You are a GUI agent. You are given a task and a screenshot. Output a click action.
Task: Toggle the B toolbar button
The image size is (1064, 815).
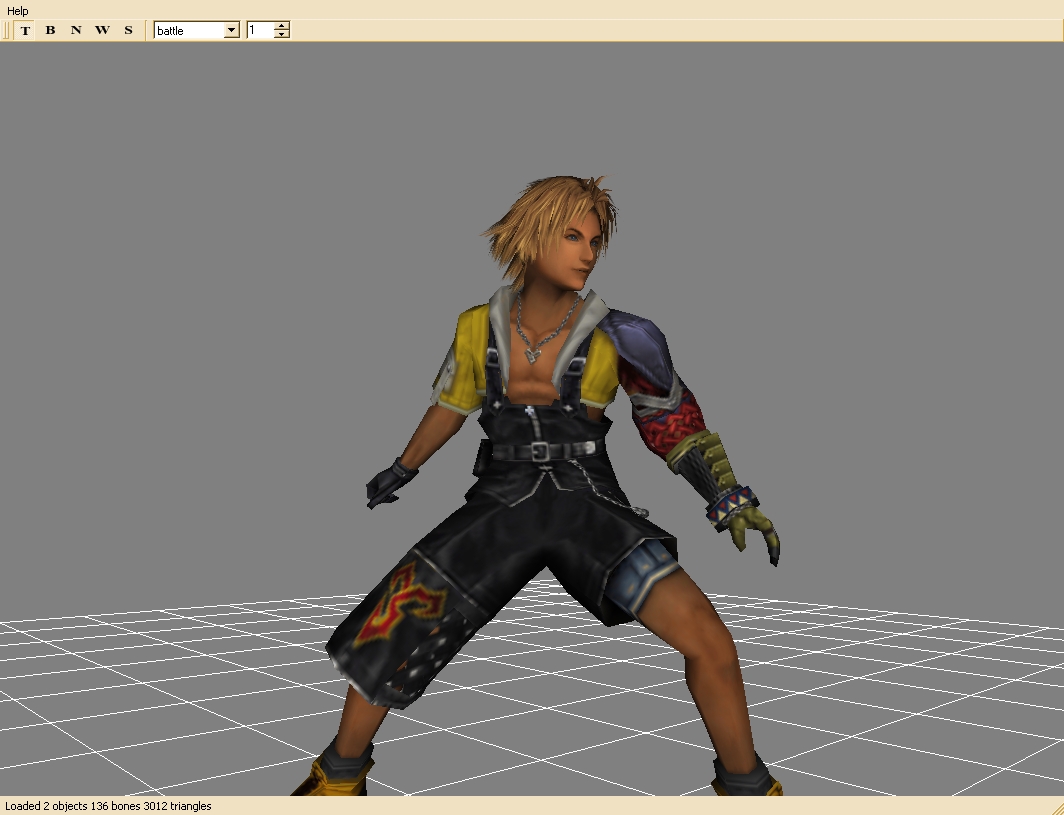pos(50,31)
